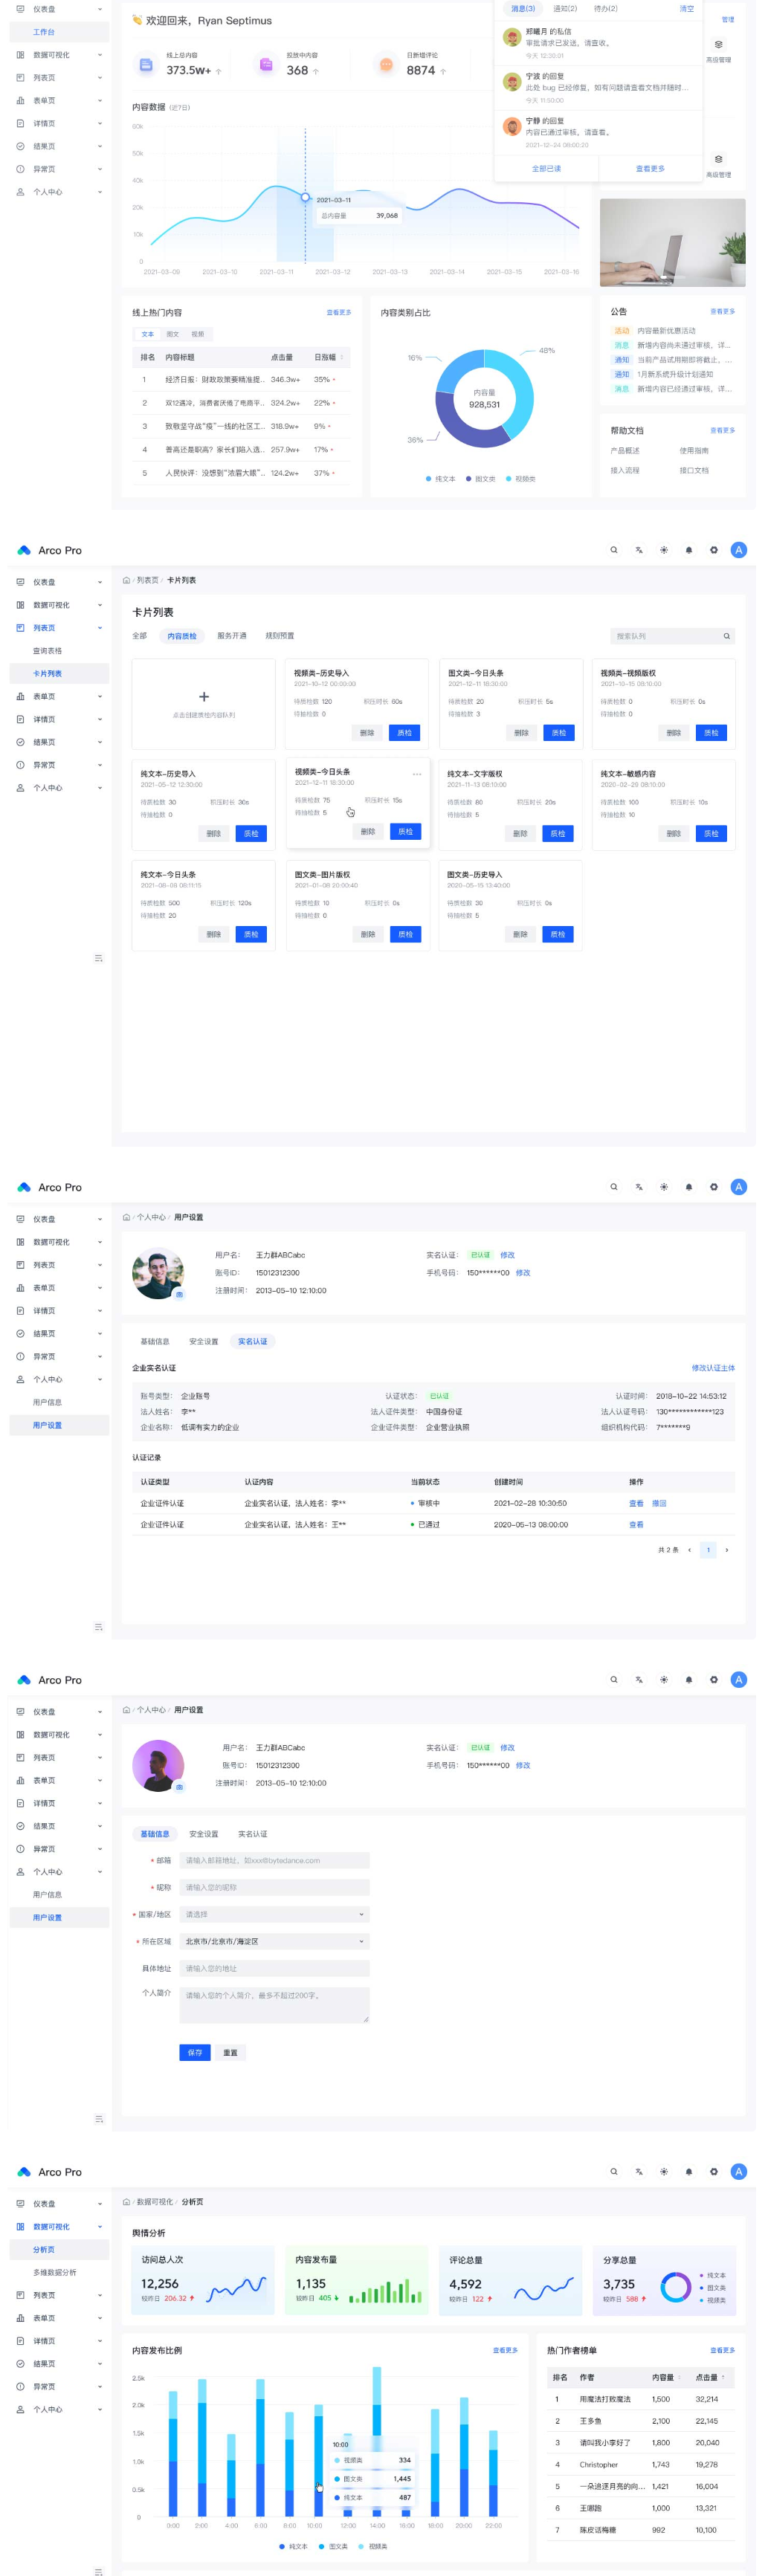Click the 邮箱 input field

(x=274, y=1860)
